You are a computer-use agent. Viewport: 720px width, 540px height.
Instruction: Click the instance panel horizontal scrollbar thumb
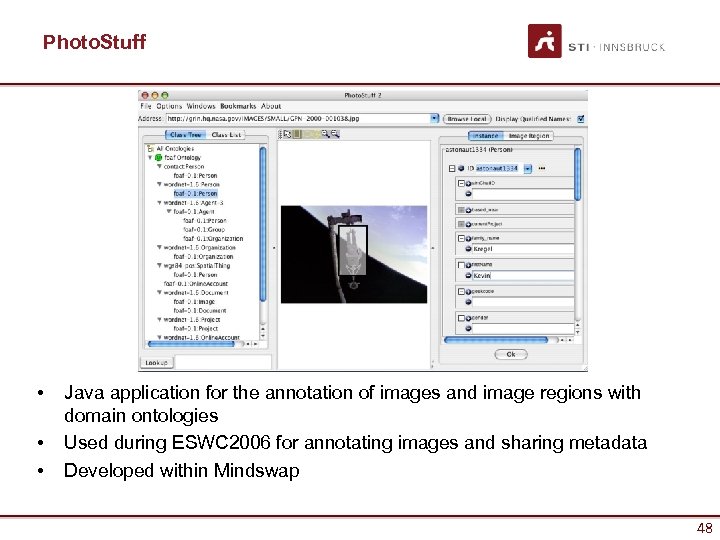coord(496,340)
